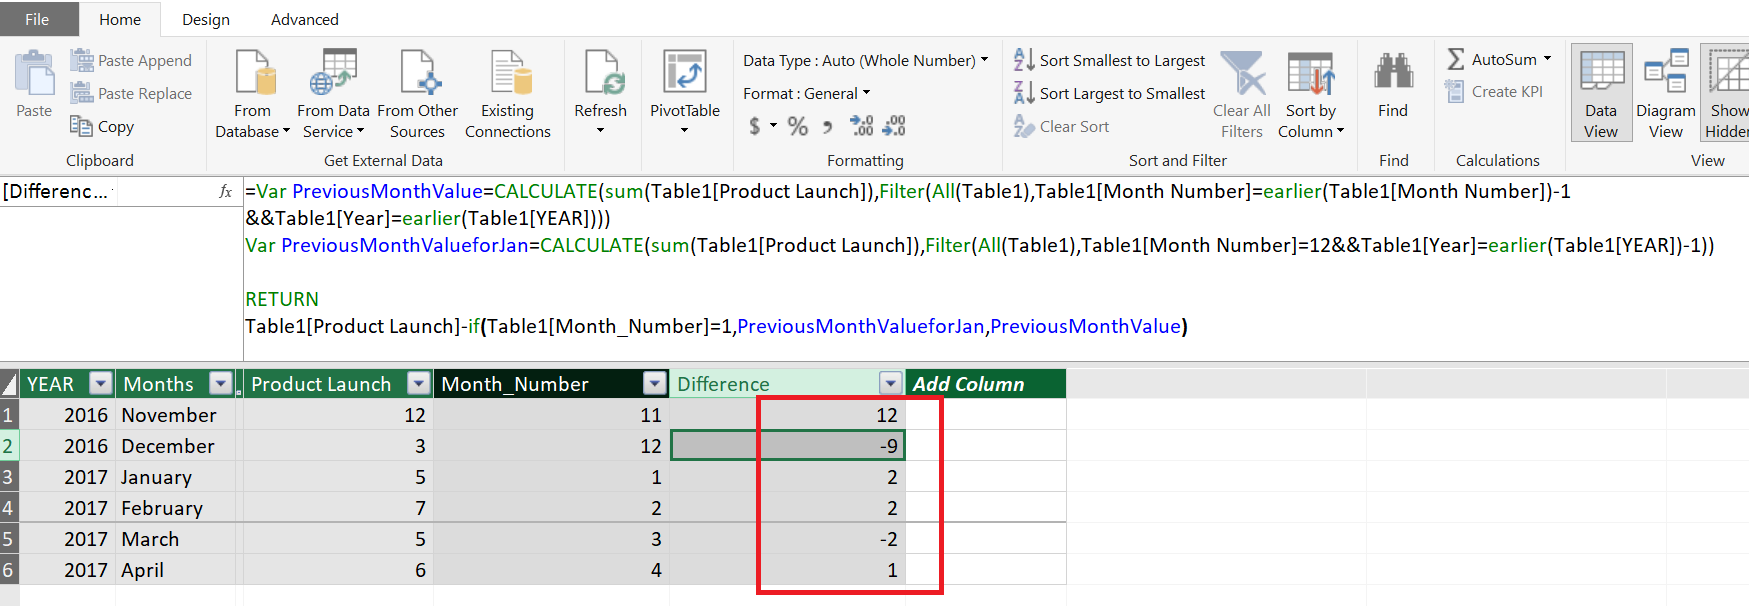Open Months column filter dropdown
The height and width of the screenshot is (606, 1749).
pos(221,383)
